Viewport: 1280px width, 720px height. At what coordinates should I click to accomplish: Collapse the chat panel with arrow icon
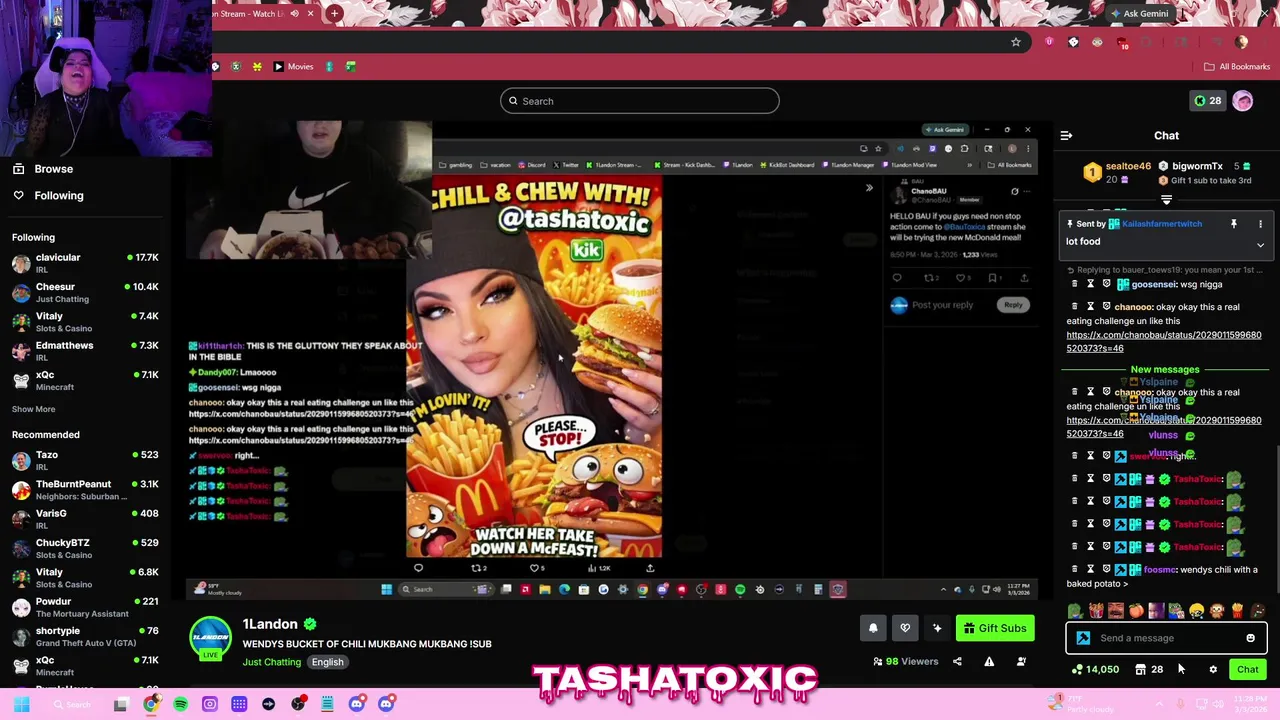(x=1066, y=135)
